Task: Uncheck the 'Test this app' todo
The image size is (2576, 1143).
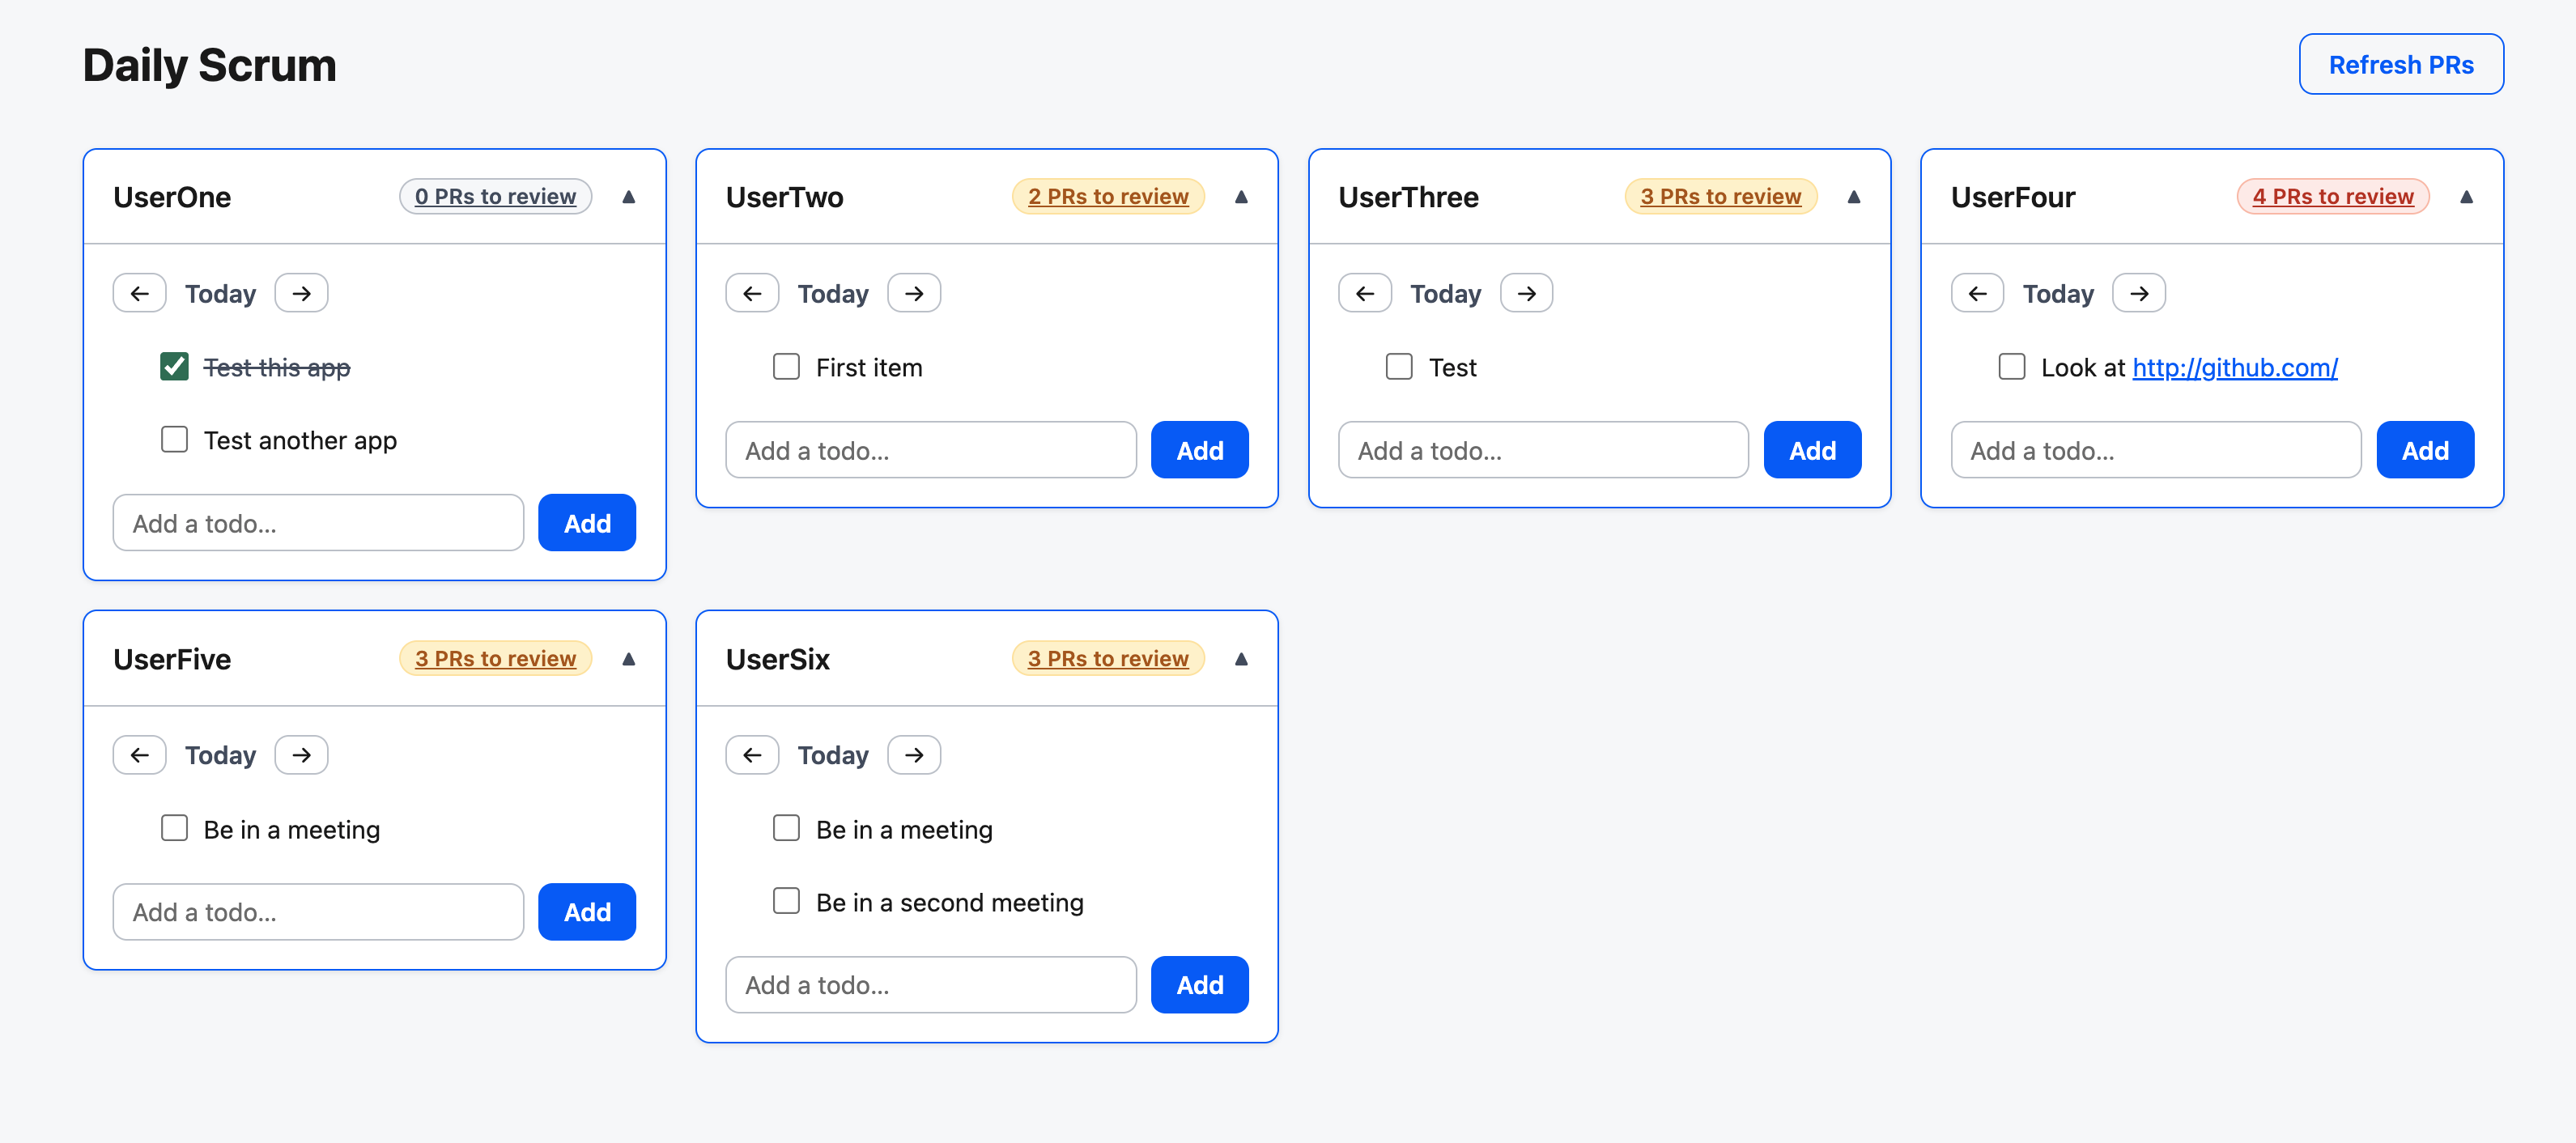Action: [x=174, y=367]
